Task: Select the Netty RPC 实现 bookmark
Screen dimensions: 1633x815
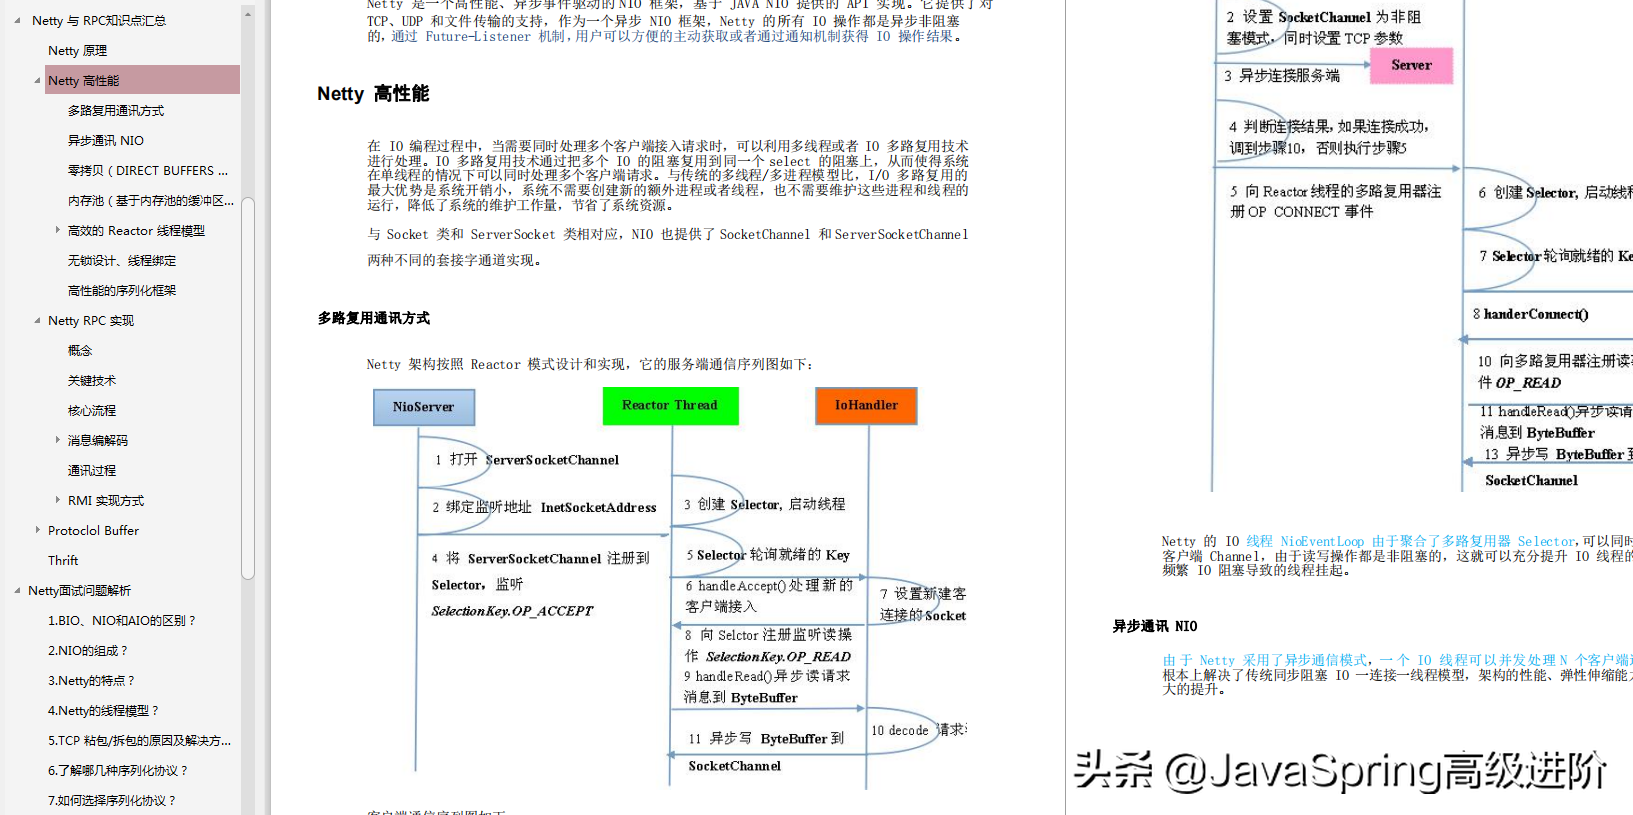Action: pyautogui.click(x=90, y=320)
